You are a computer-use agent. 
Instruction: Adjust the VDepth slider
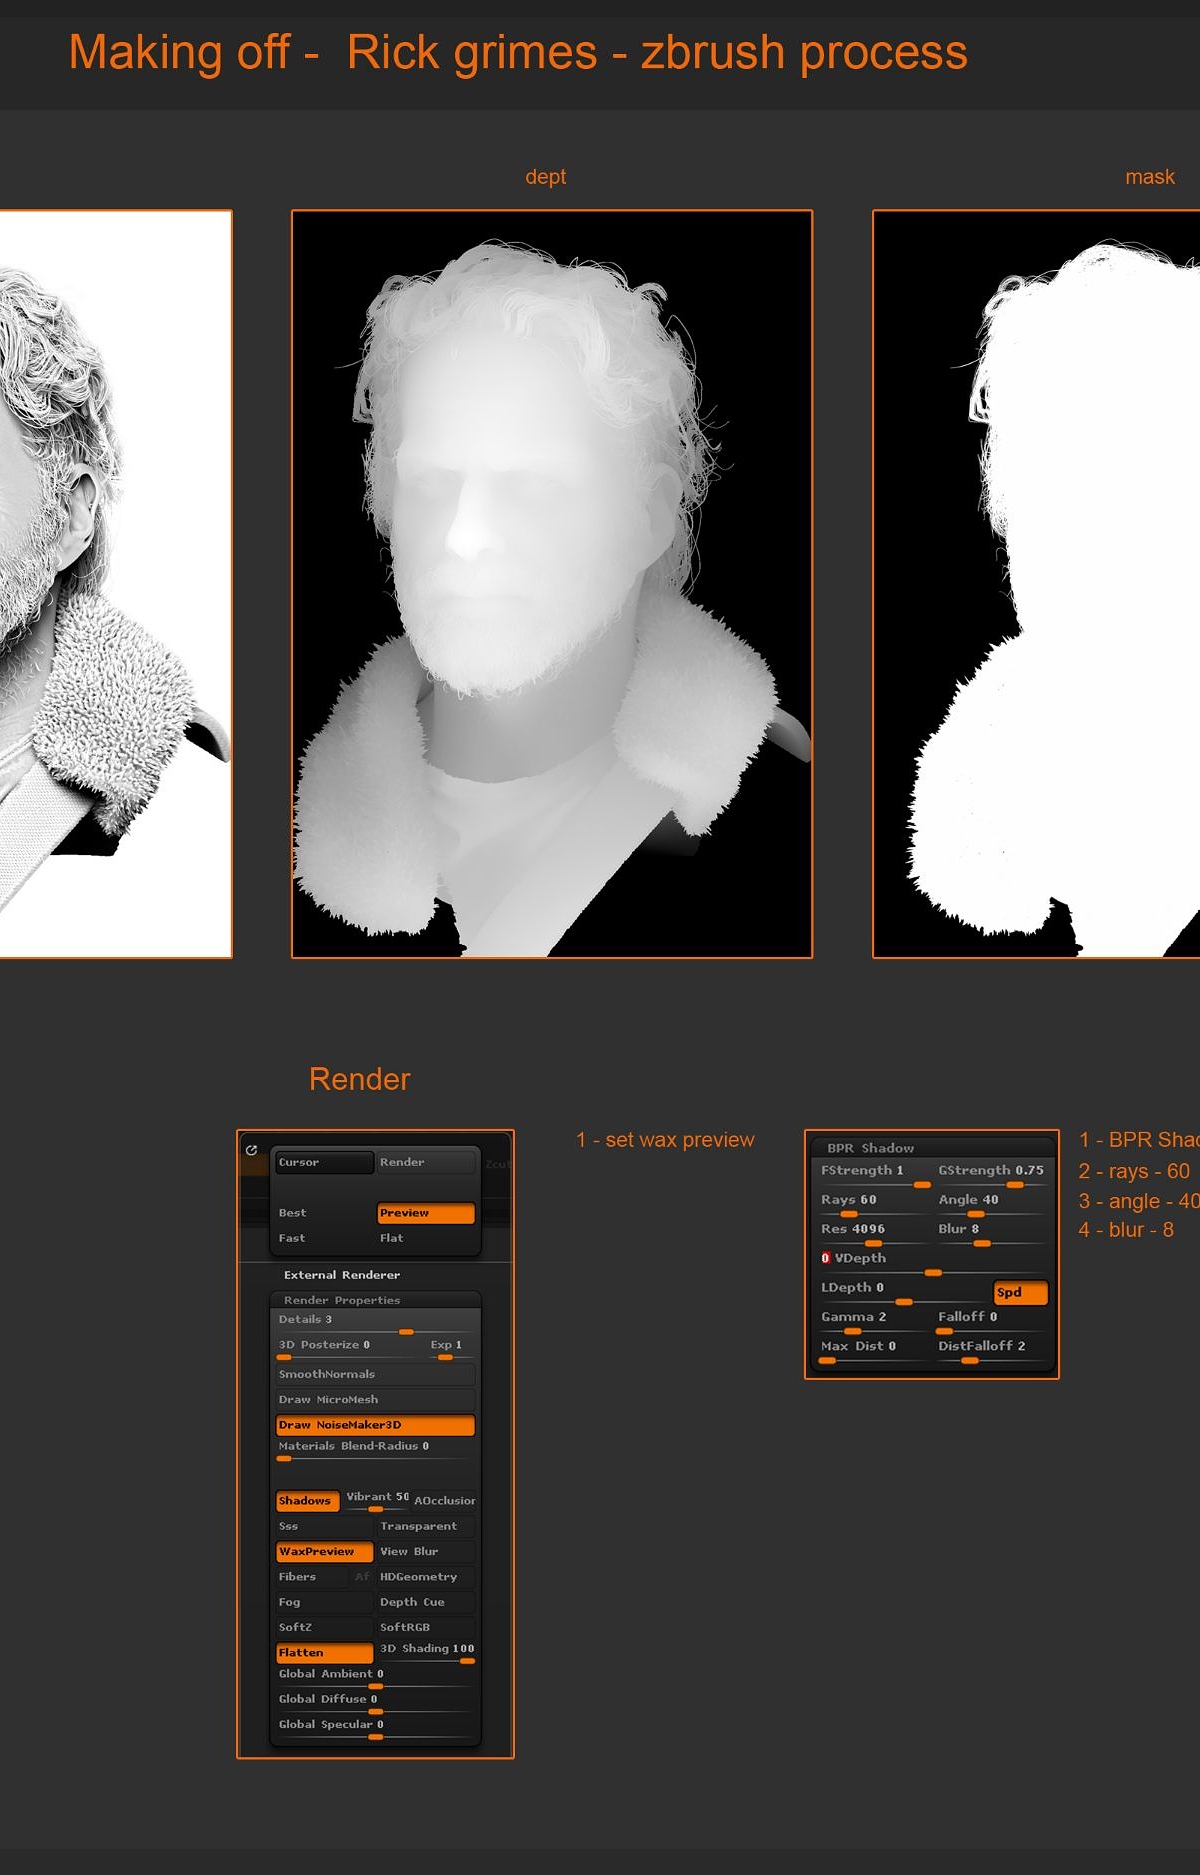932,1262
